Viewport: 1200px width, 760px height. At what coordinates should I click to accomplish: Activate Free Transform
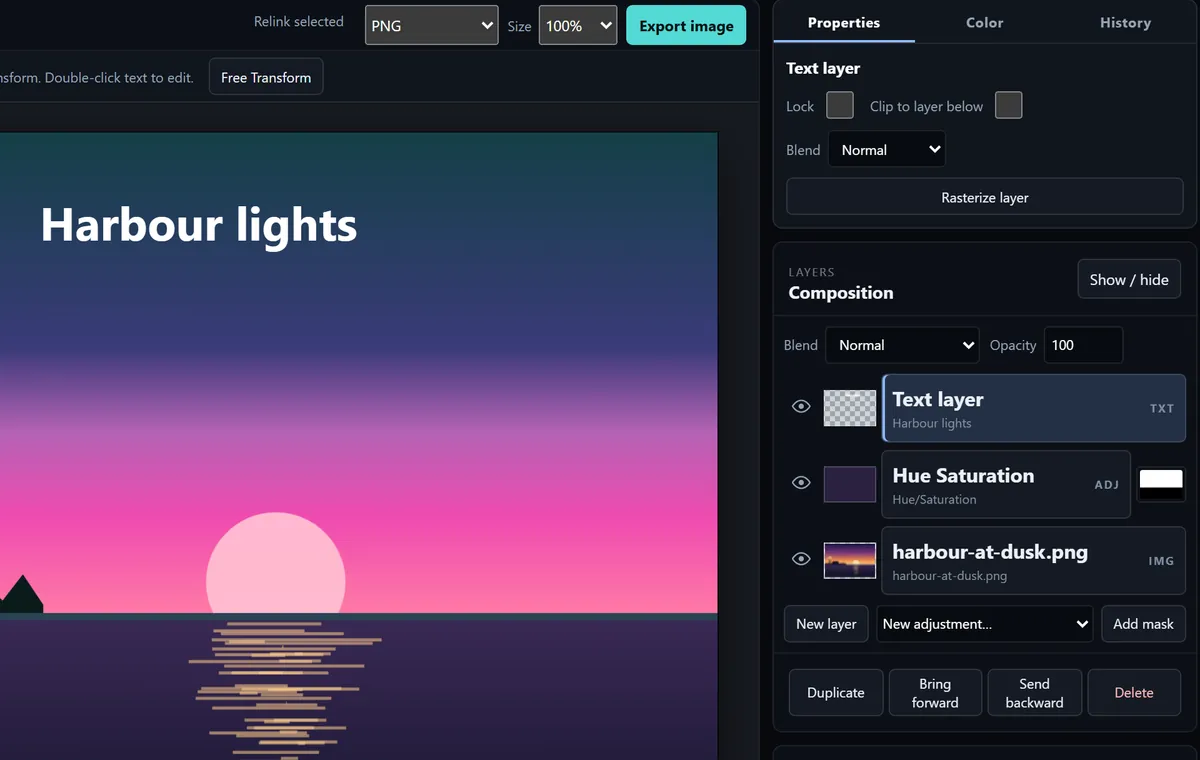266,77
